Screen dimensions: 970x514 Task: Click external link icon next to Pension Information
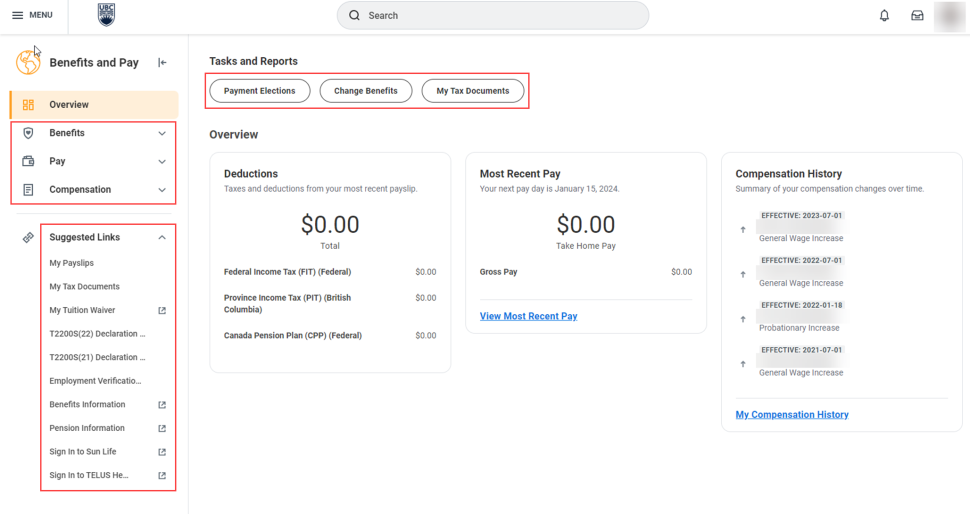(162, 429)
